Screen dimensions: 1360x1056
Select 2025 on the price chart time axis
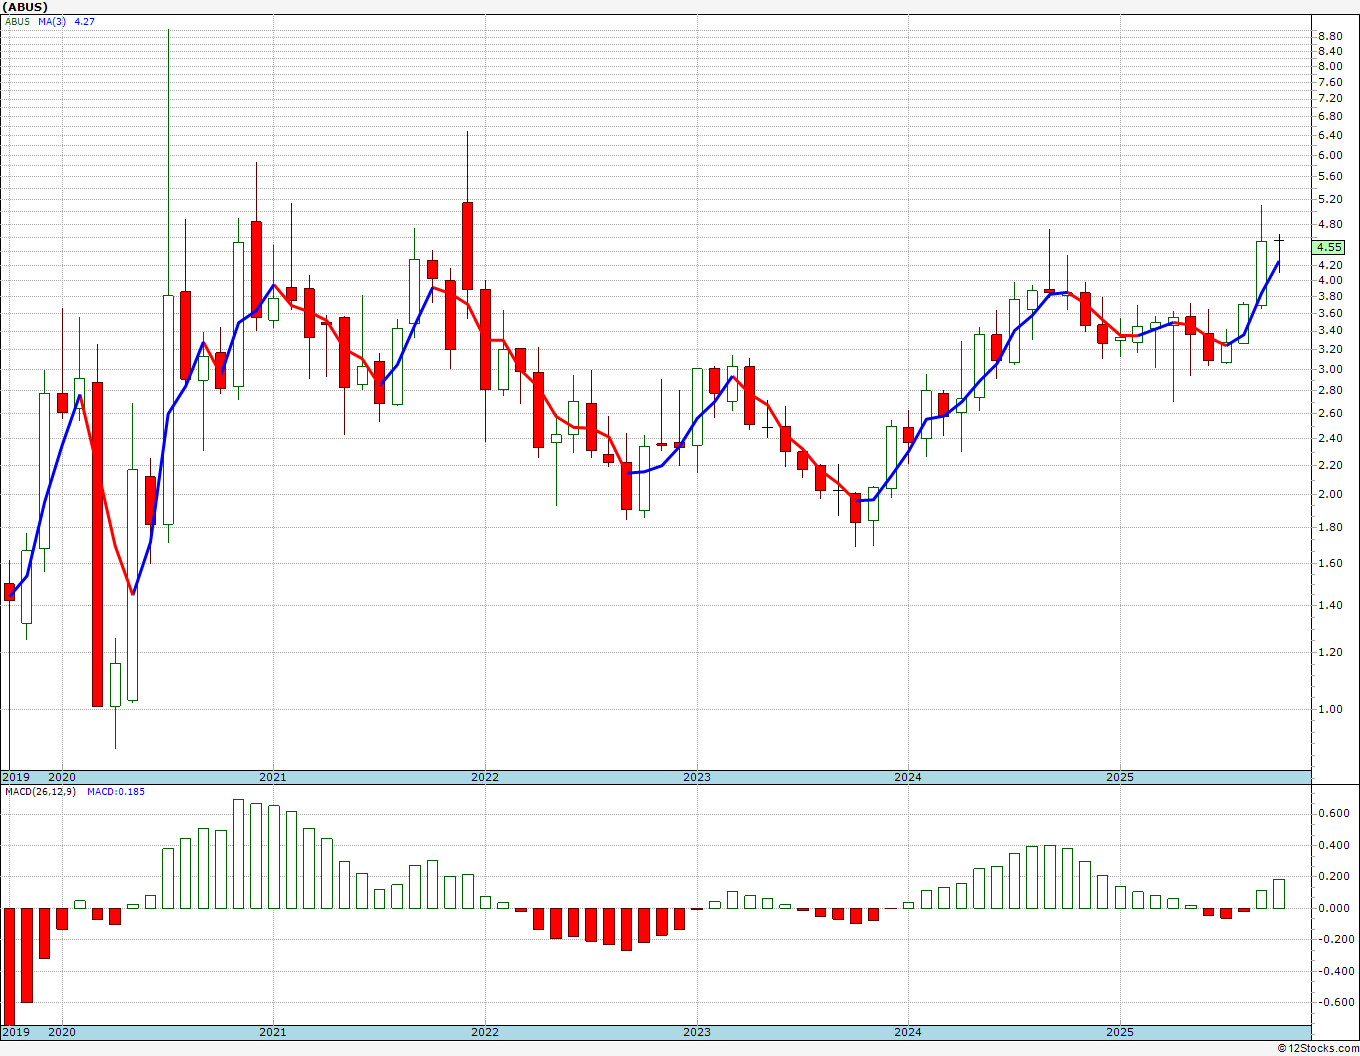[1120, 777]
